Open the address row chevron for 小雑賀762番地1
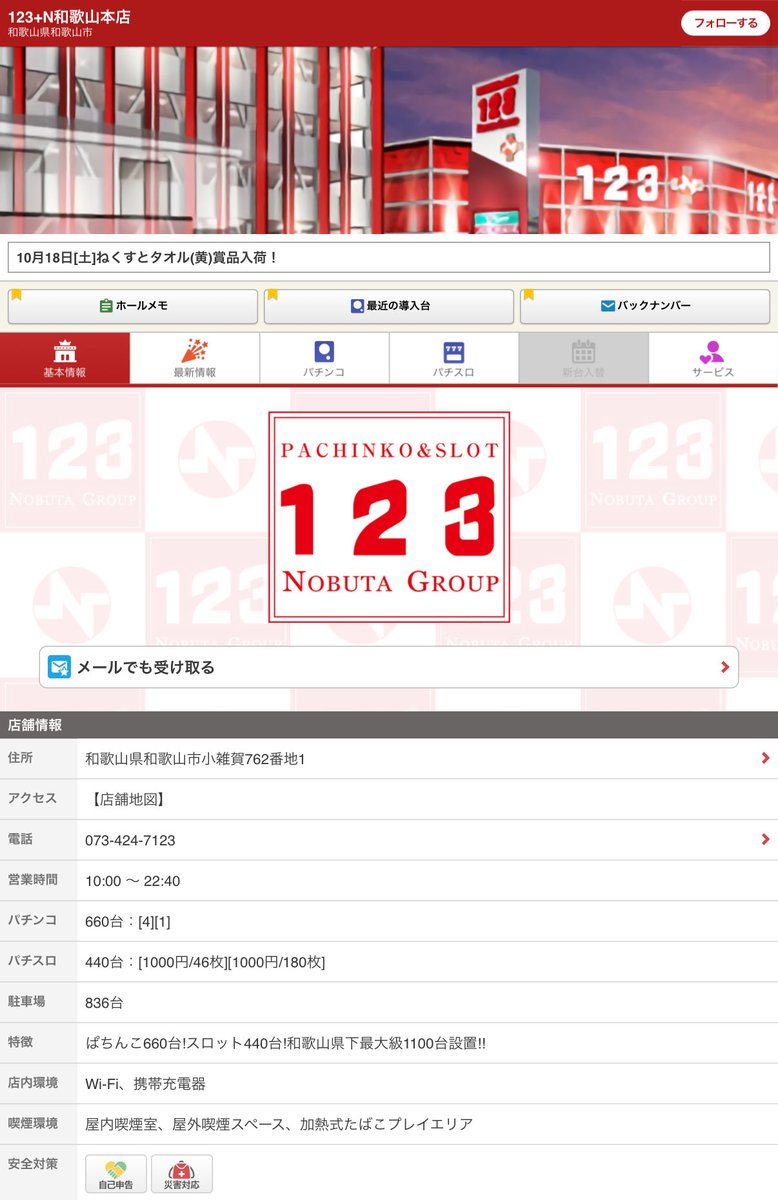This screenshot has width=778, height=1200. 765,759
